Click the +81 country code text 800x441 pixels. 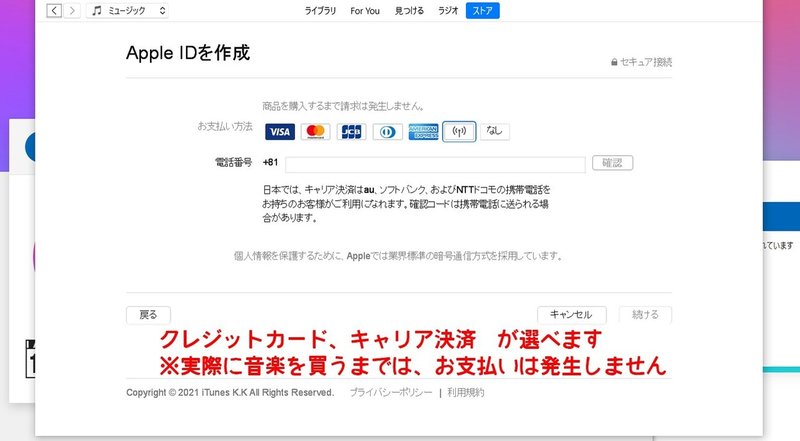[x=270, y=162]
